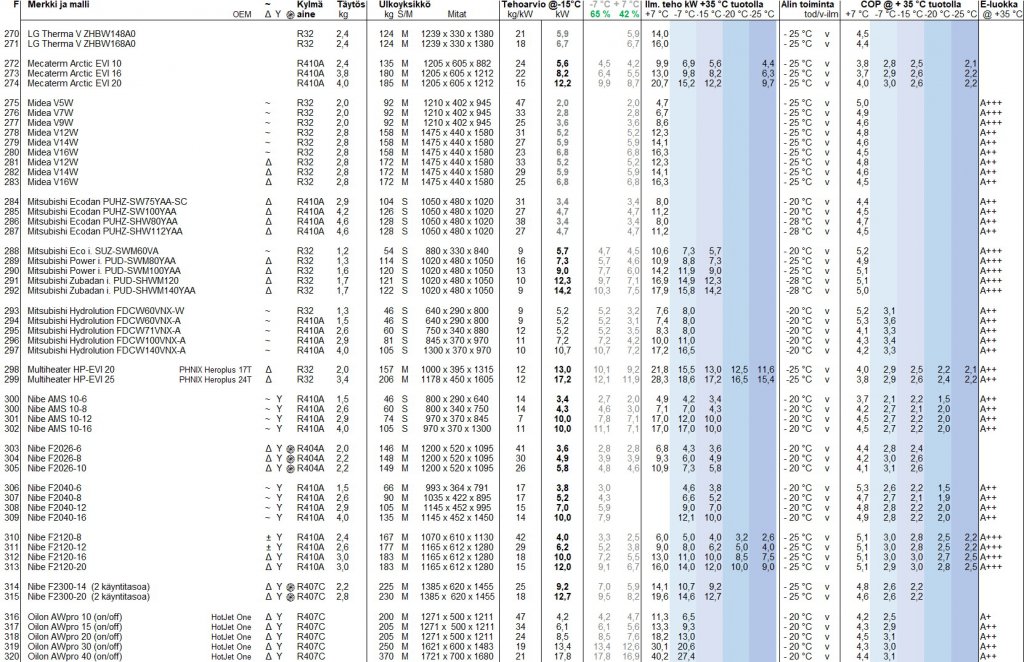Select bold power value '17,2' of Multiheater HP-EVI 25
Screen dimensions: 1024x662
[562, 379]
